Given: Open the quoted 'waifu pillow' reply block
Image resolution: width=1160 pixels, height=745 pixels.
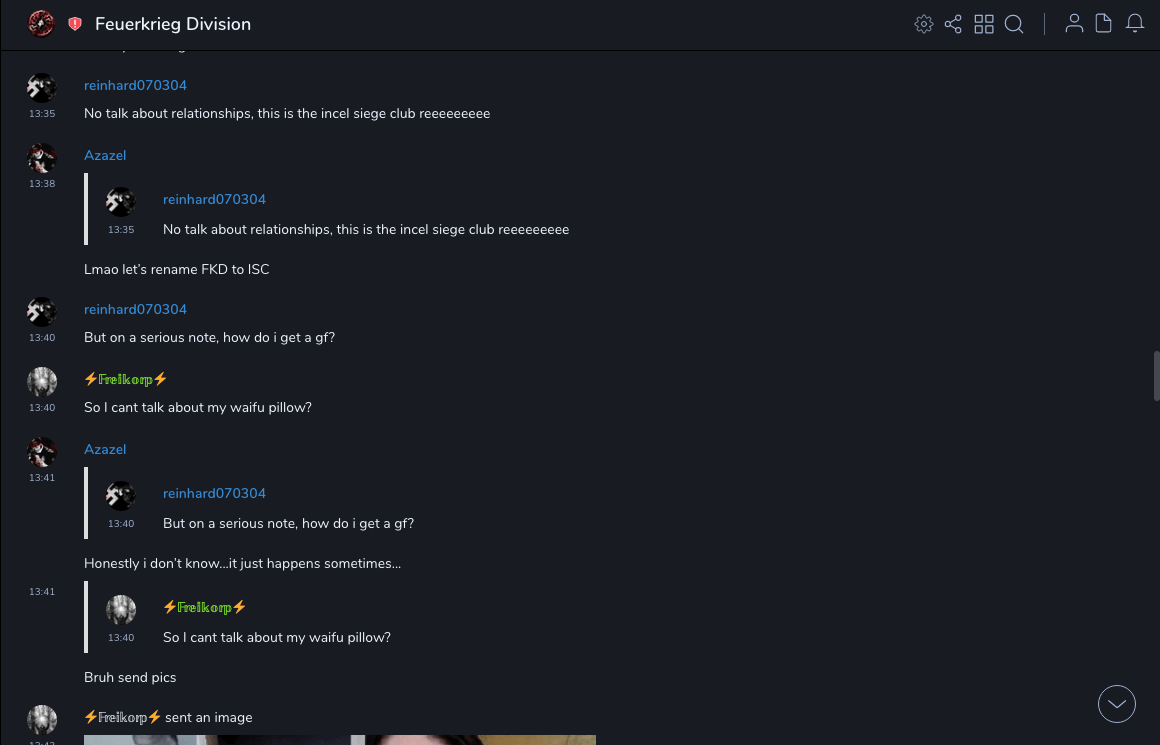Looking at the screenshot, I should pos(276,637).
